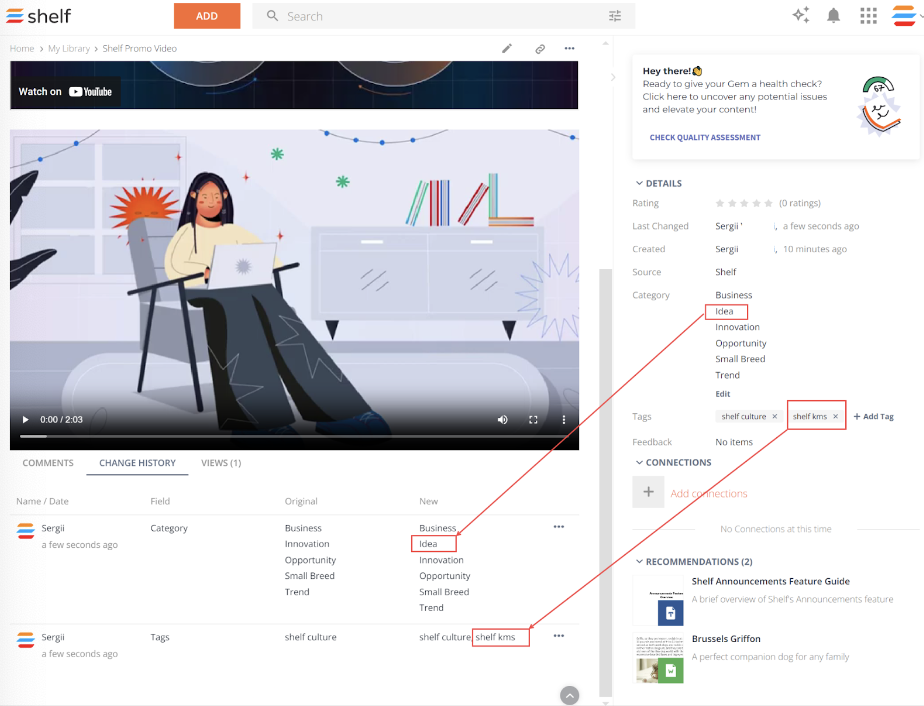The width and height of the screenshot is (924, 706).
Task: Collapse the RECOMMENDATIONS section
Action: tap(640, 561)
